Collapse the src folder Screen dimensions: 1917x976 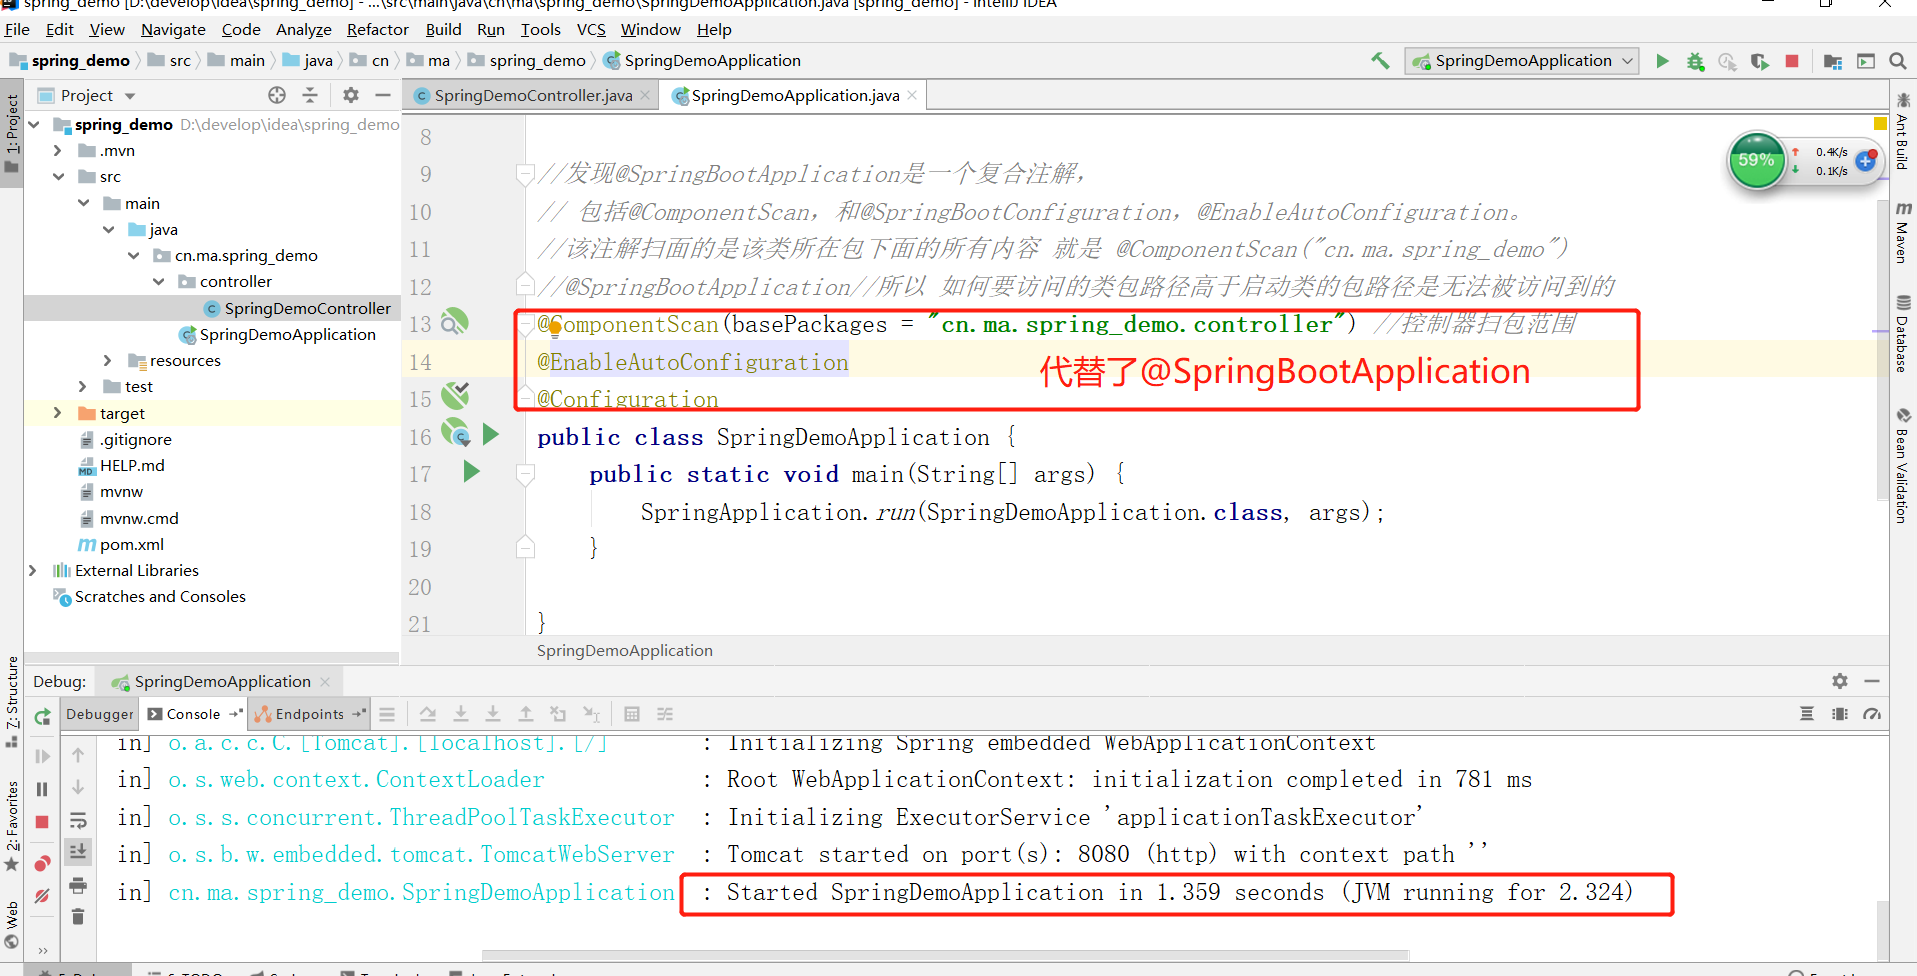57,176
